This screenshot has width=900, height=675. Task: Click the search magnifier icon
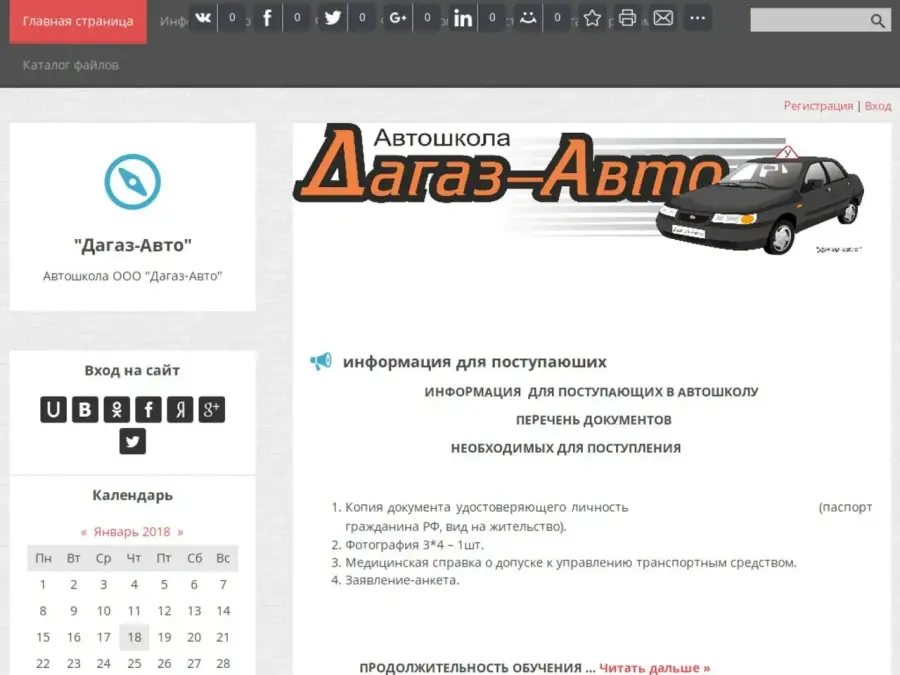877,21
